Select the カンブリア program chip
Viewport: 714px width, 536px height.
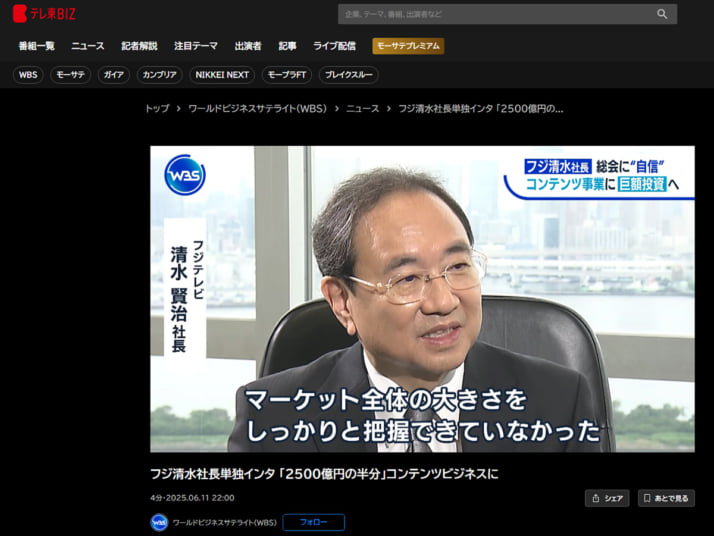tap(159, 75)
